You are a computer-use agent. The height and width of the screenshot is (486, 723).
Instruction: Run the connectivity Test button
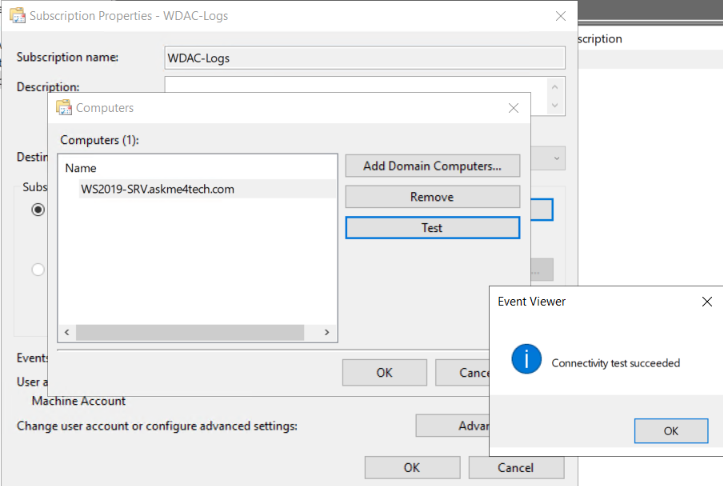pos(432,228)
